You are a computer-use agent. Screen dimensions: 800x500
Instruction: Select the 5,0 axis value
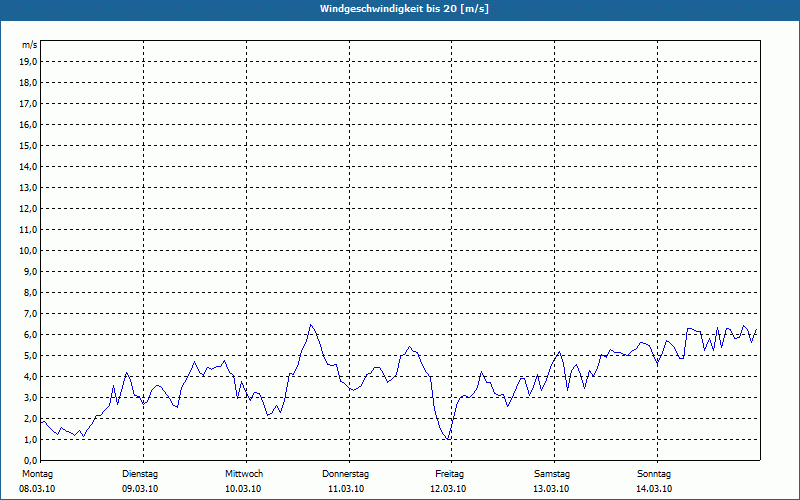click(30, 356)
